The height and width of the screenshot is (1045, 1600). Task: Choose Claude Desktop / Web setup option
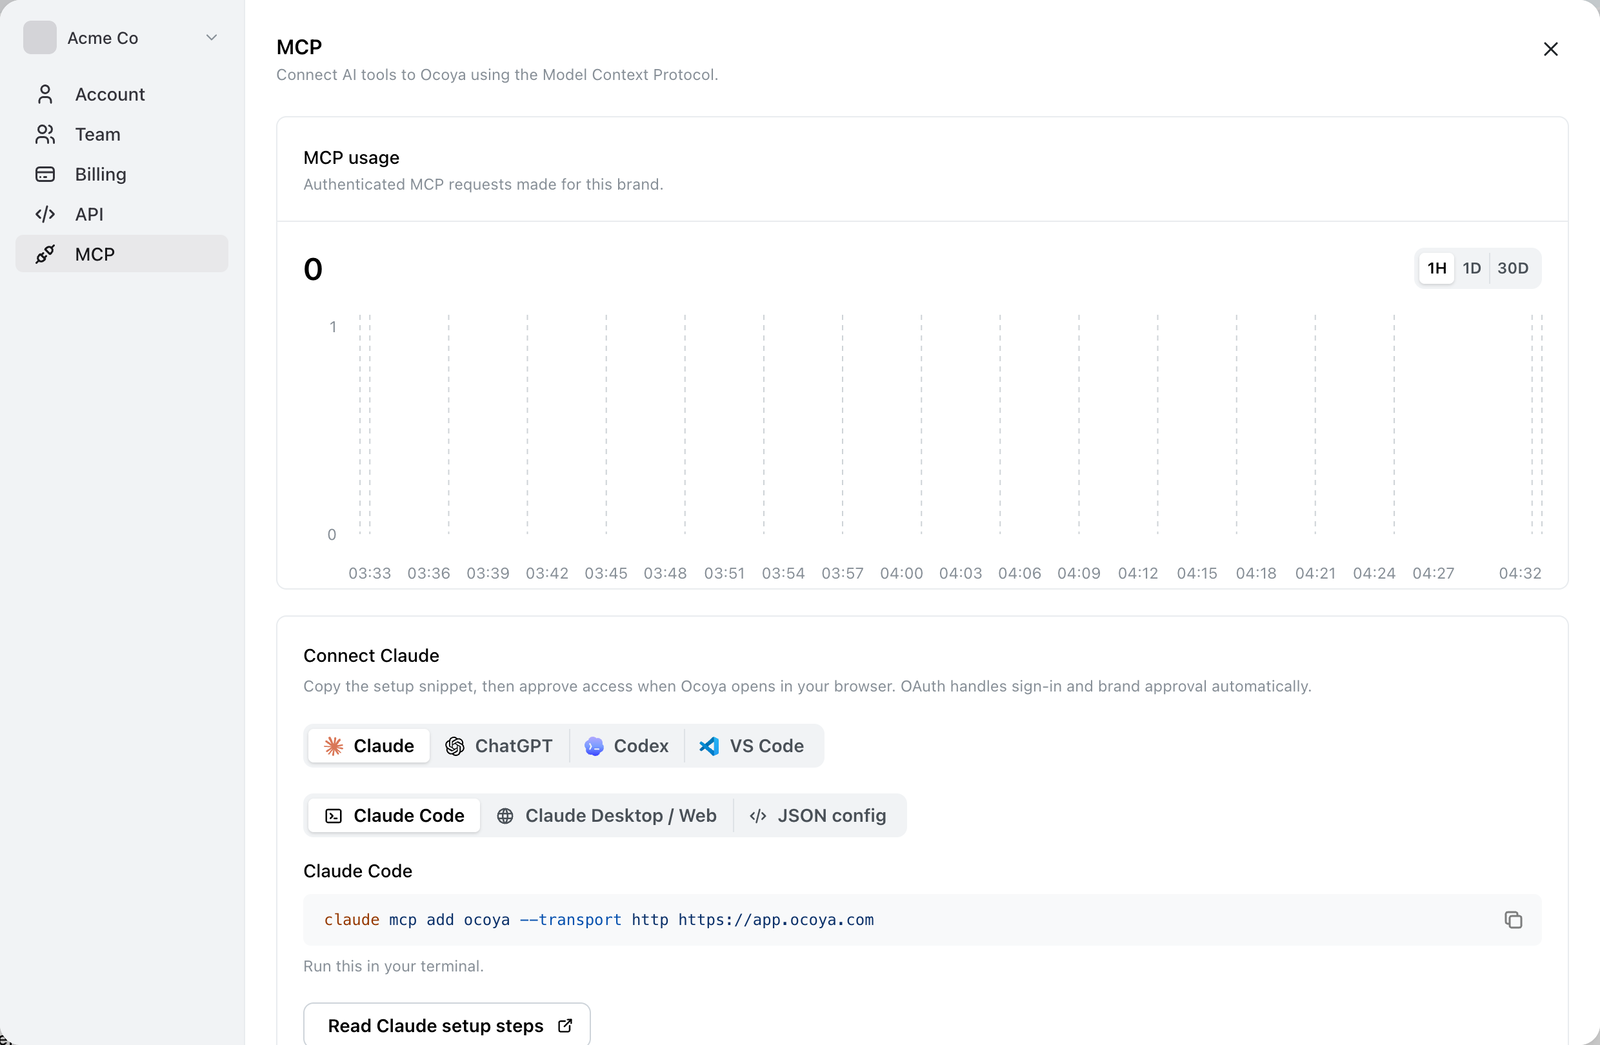pos(607,816)
